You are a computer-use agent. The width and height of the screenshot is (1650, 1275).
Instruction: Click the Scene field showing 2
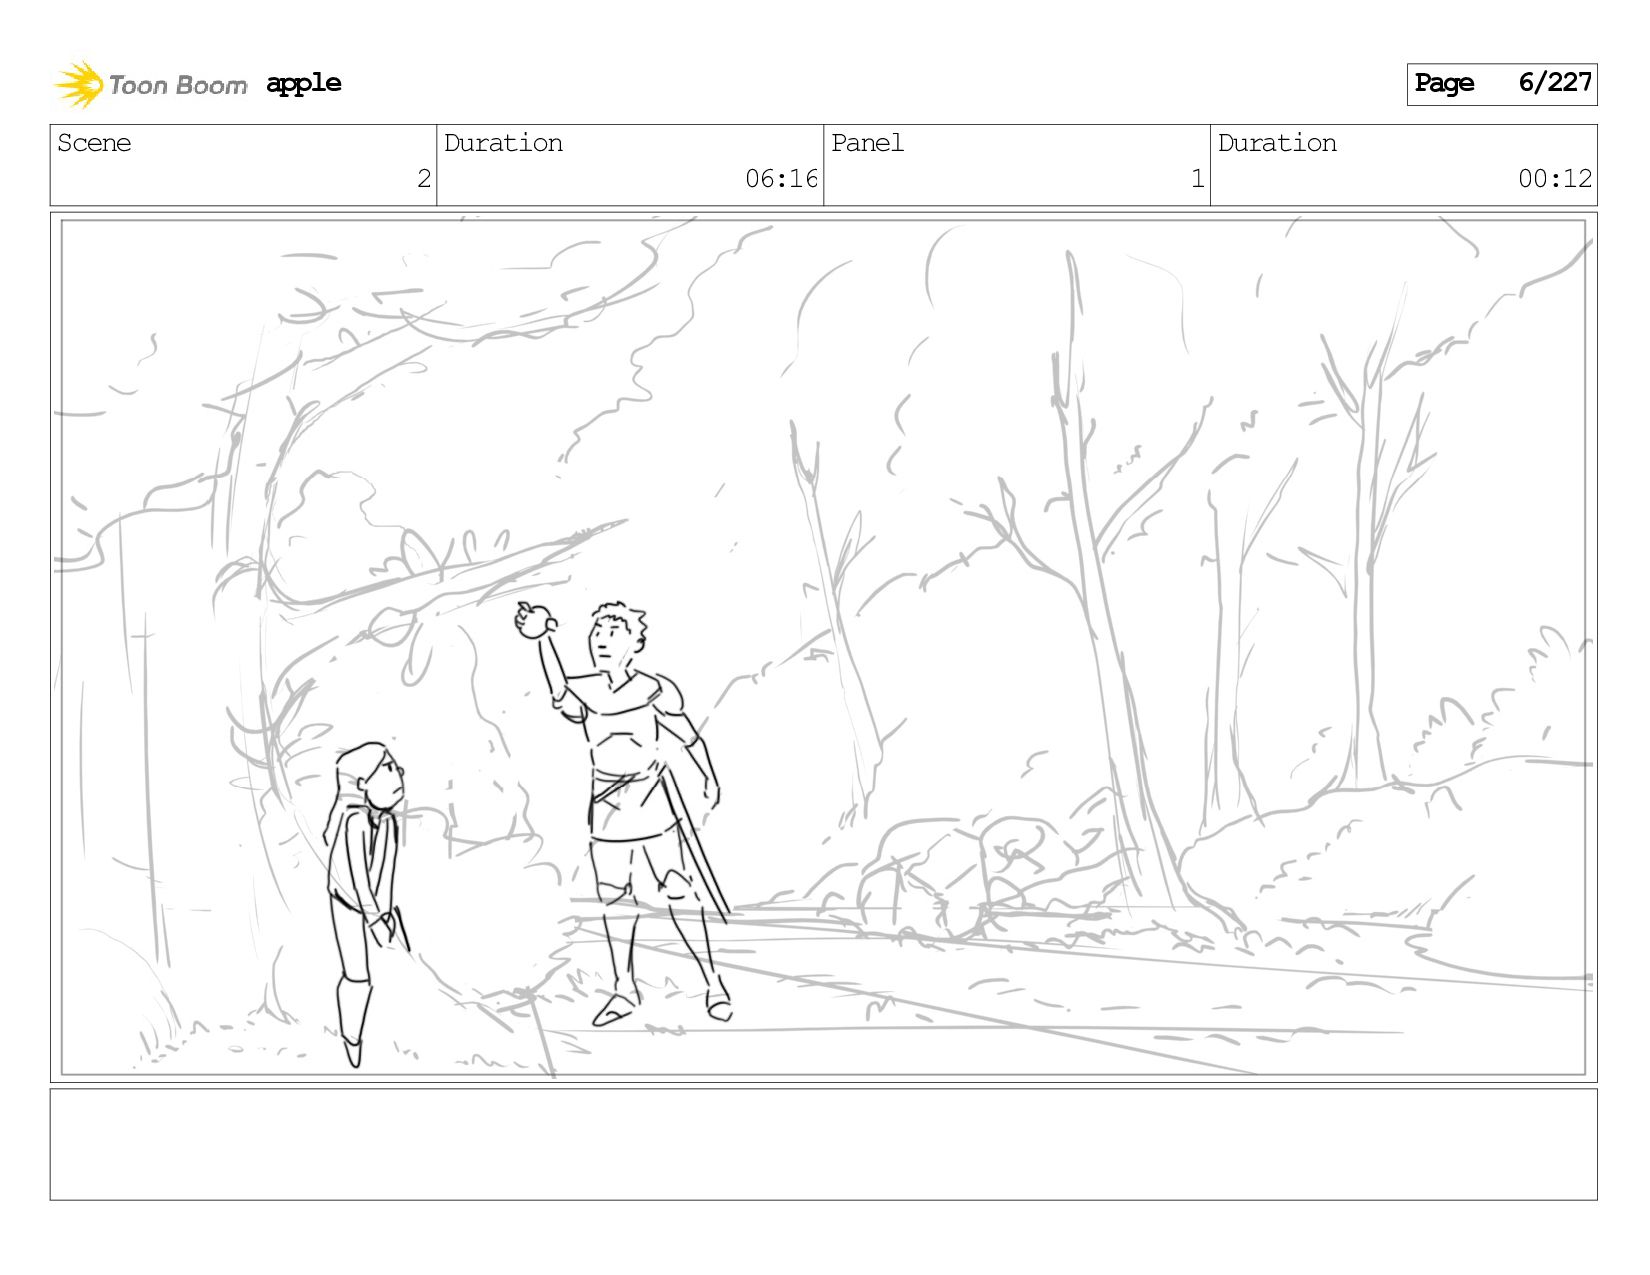pos(243,165)
